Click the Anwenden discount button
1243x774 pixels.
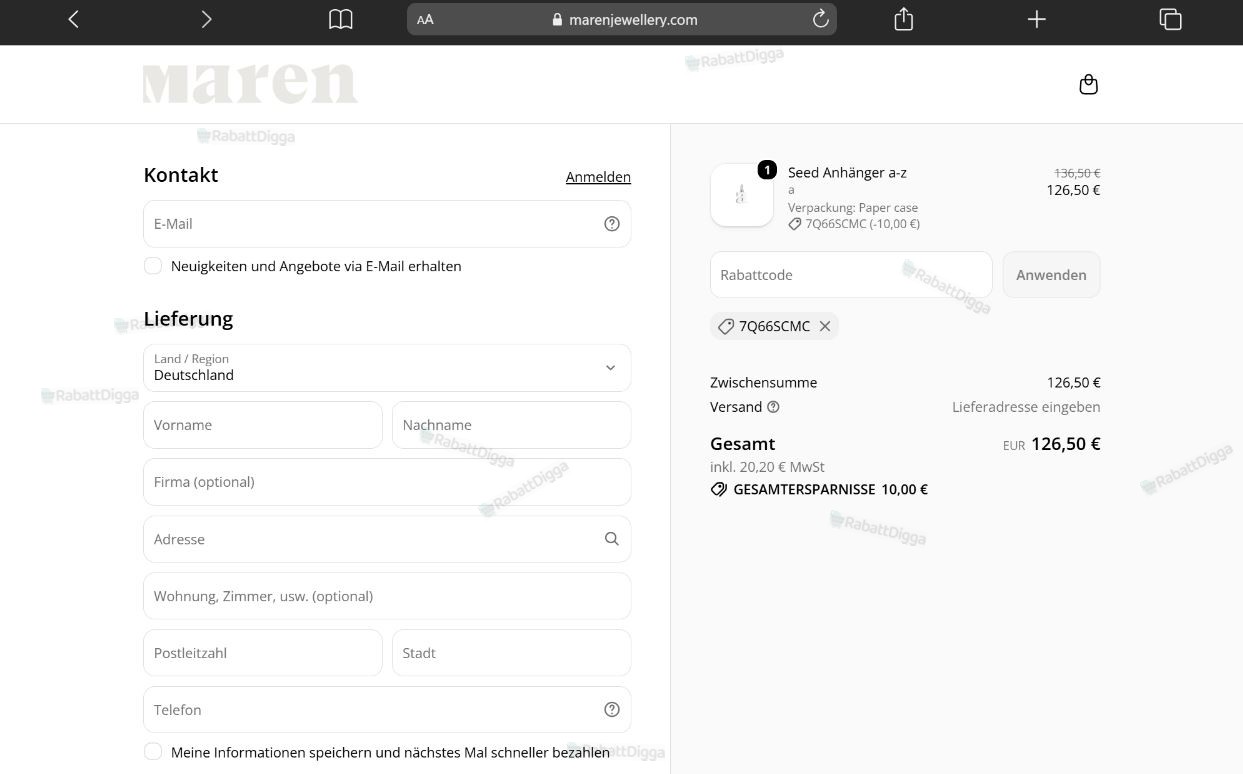1051,275
